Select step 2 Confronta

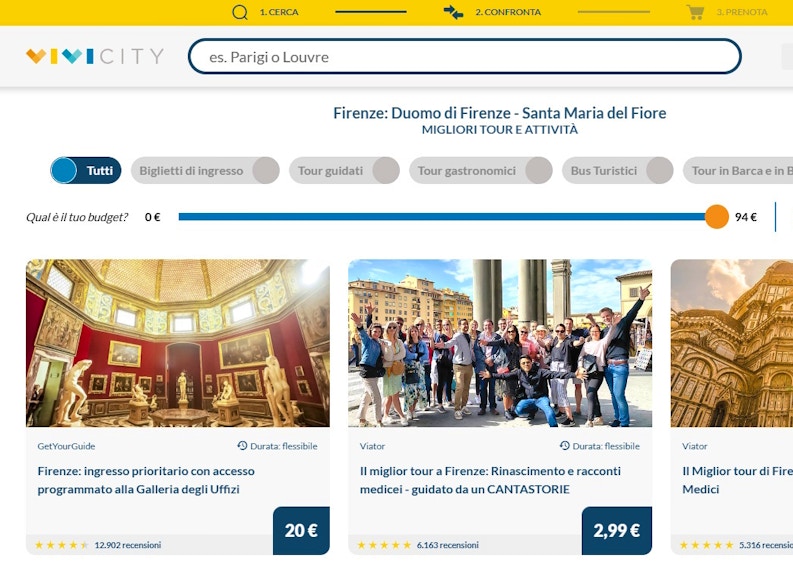(x=507, y=12)
